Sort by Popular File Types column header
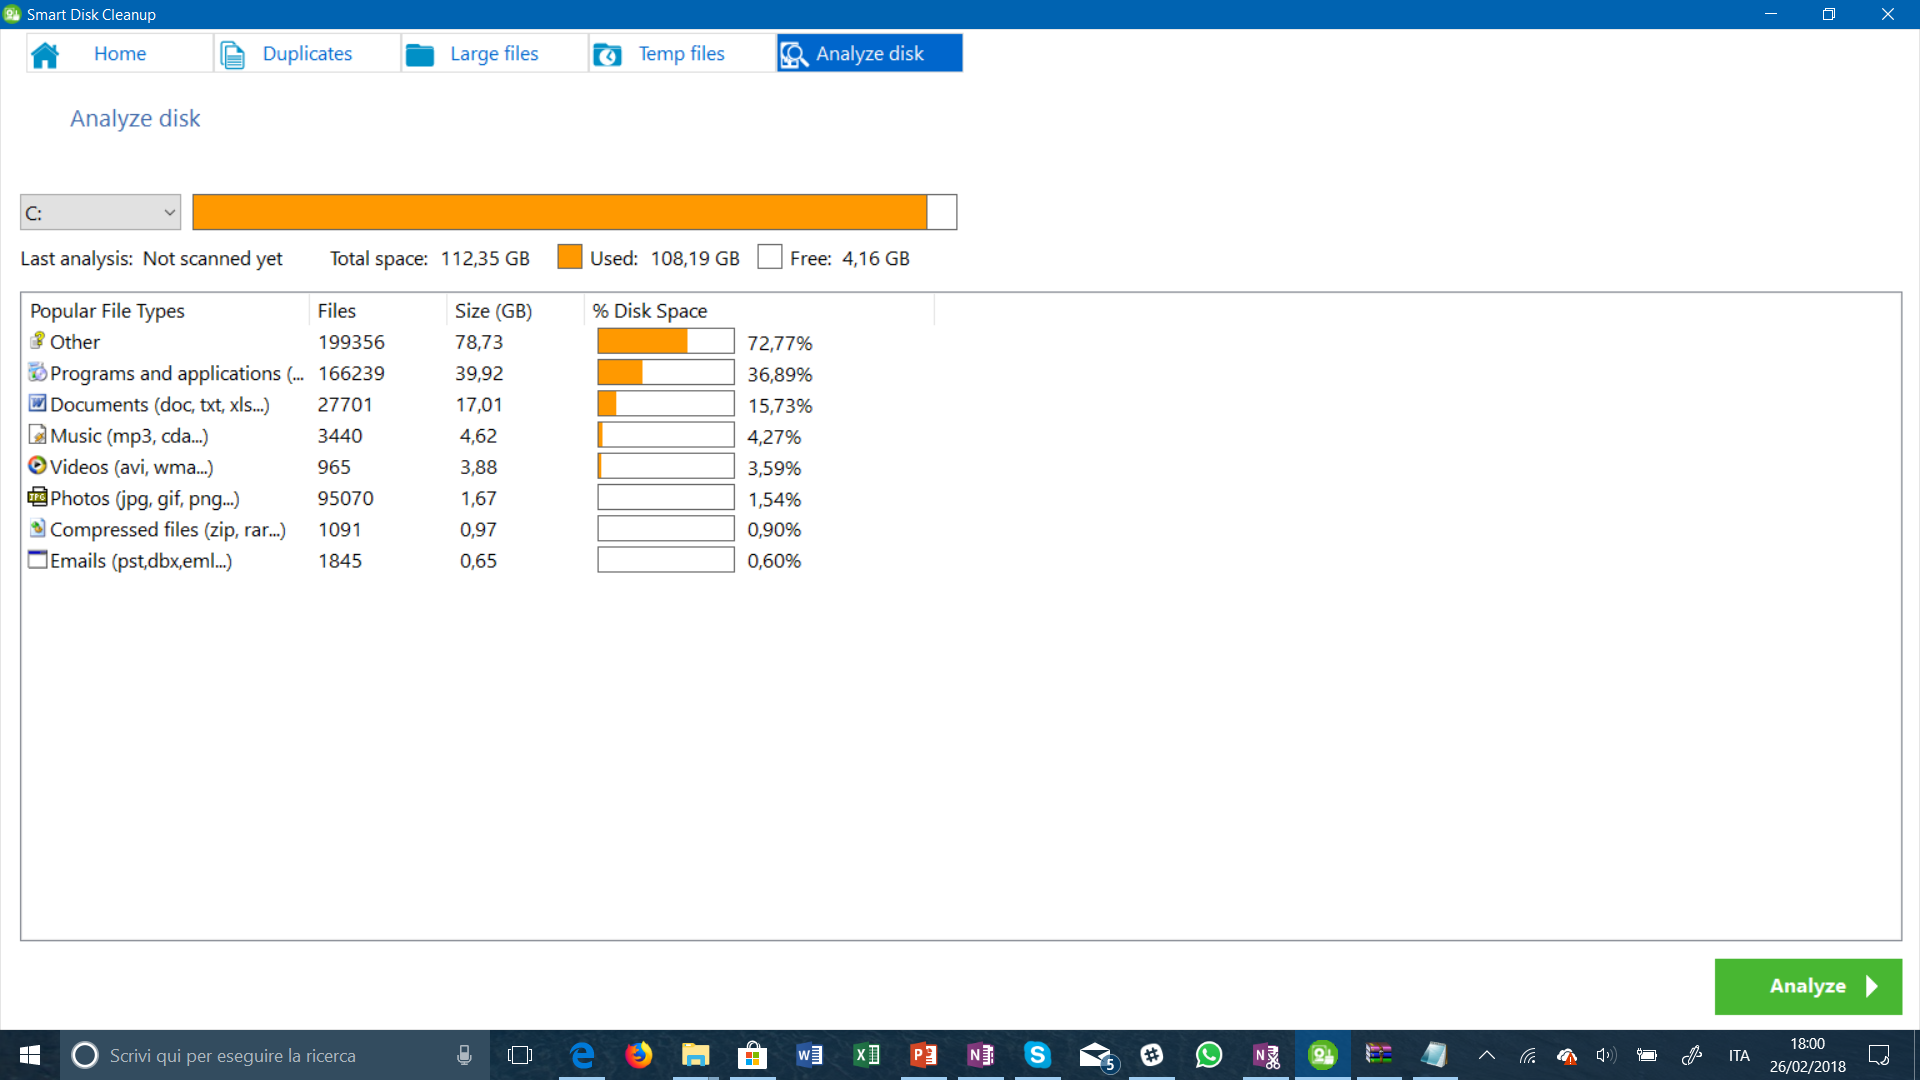This screenshot has height=1080, width=1920. tap(165, 311)
